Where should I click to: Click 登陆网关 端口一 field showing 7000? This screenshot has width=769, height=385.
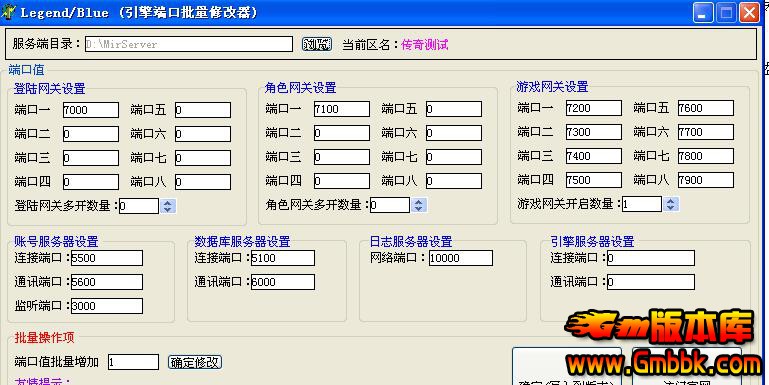91,110
